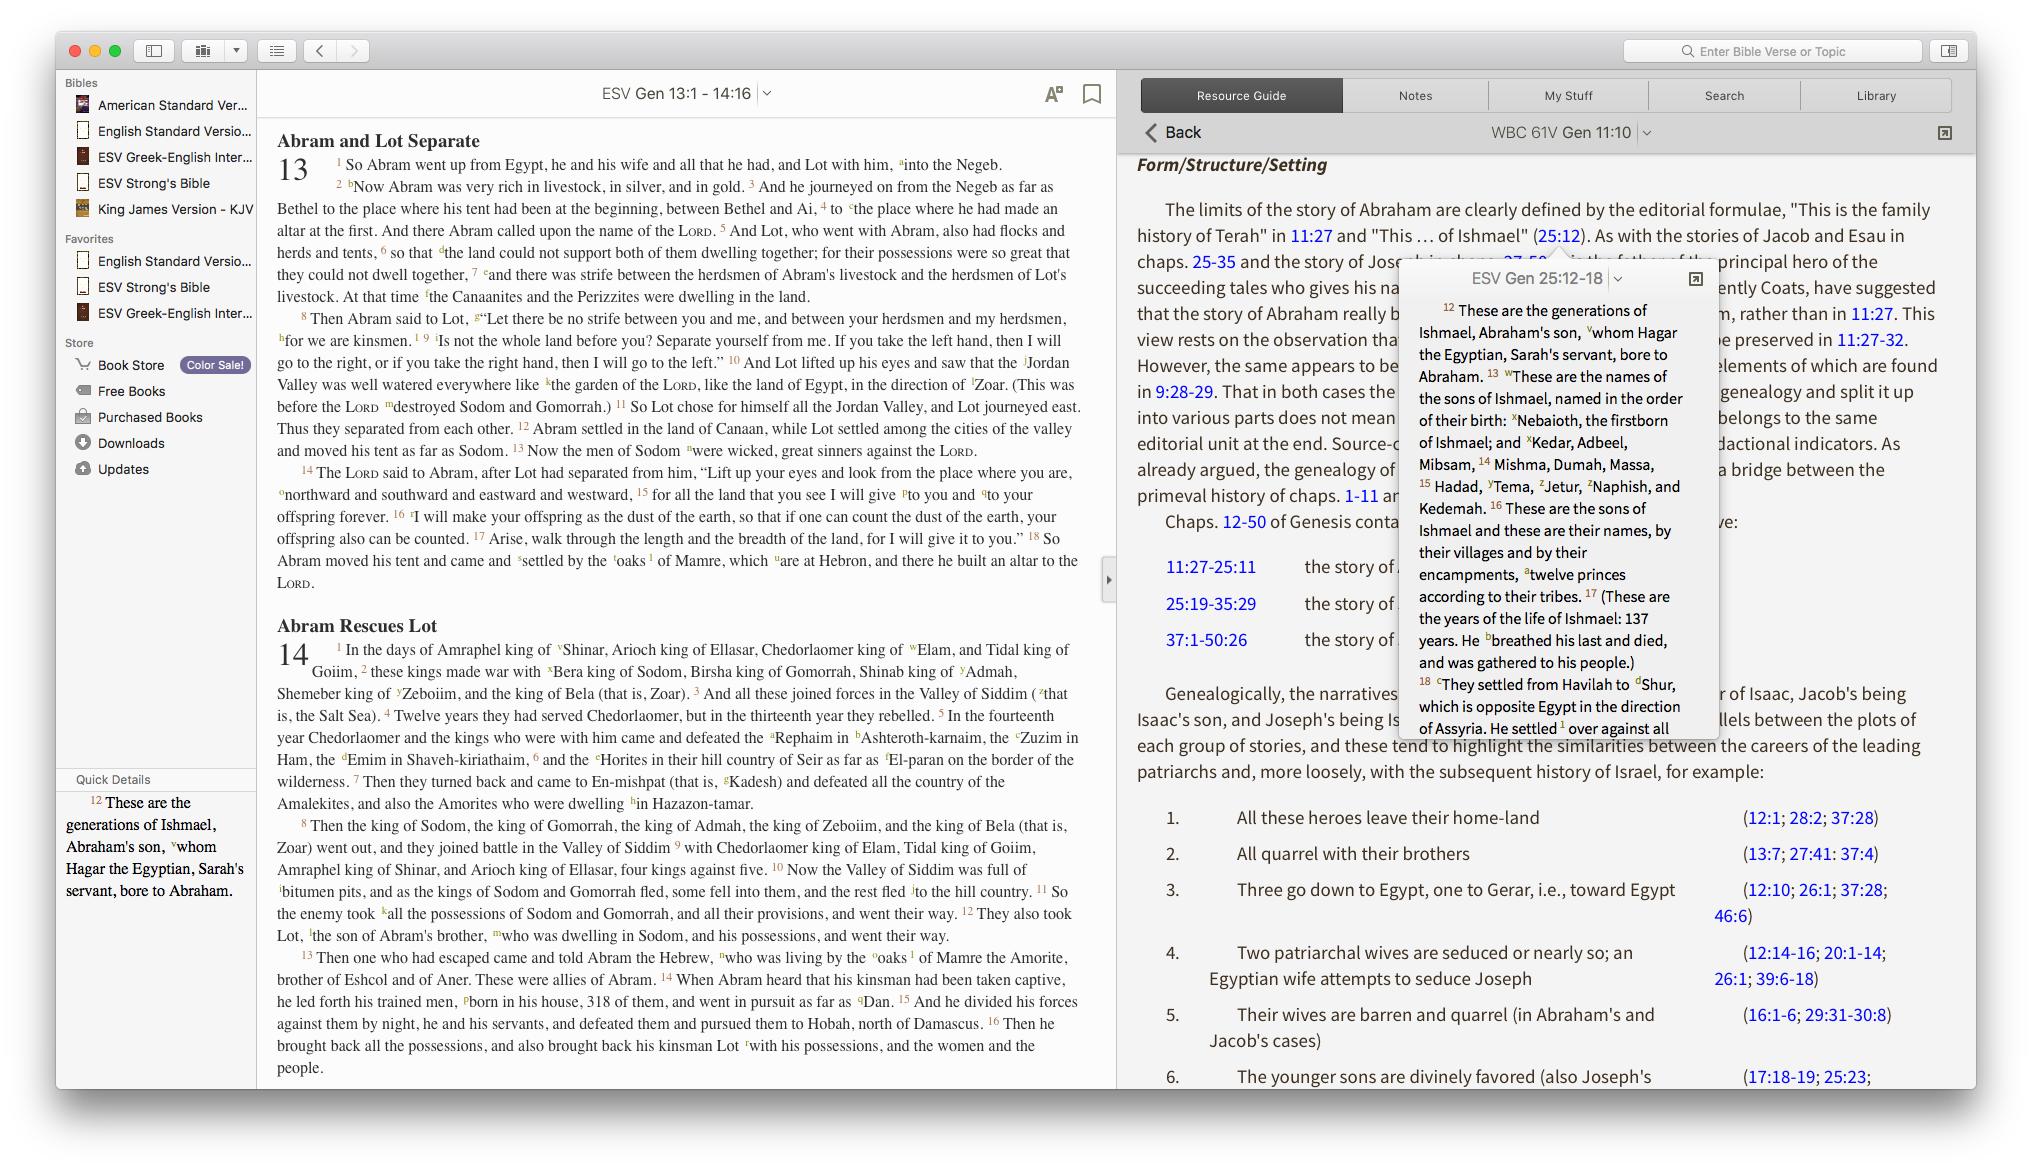Follow the 25:12 reference link
Screen dimensions: 2032x1169
pyautogui.click(x=1559, y=236)
